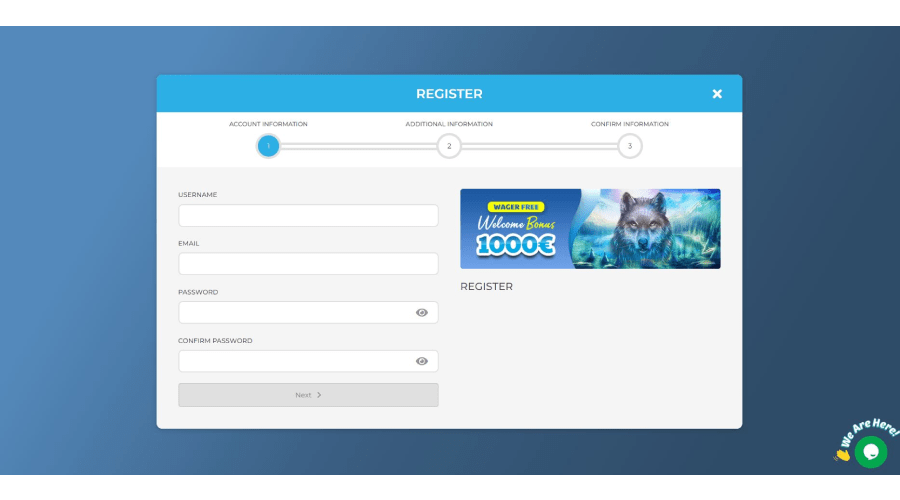Viewport: 900px width, 500px height.
Task: Open the live chat bubble
Action: [x=870, y=452]
